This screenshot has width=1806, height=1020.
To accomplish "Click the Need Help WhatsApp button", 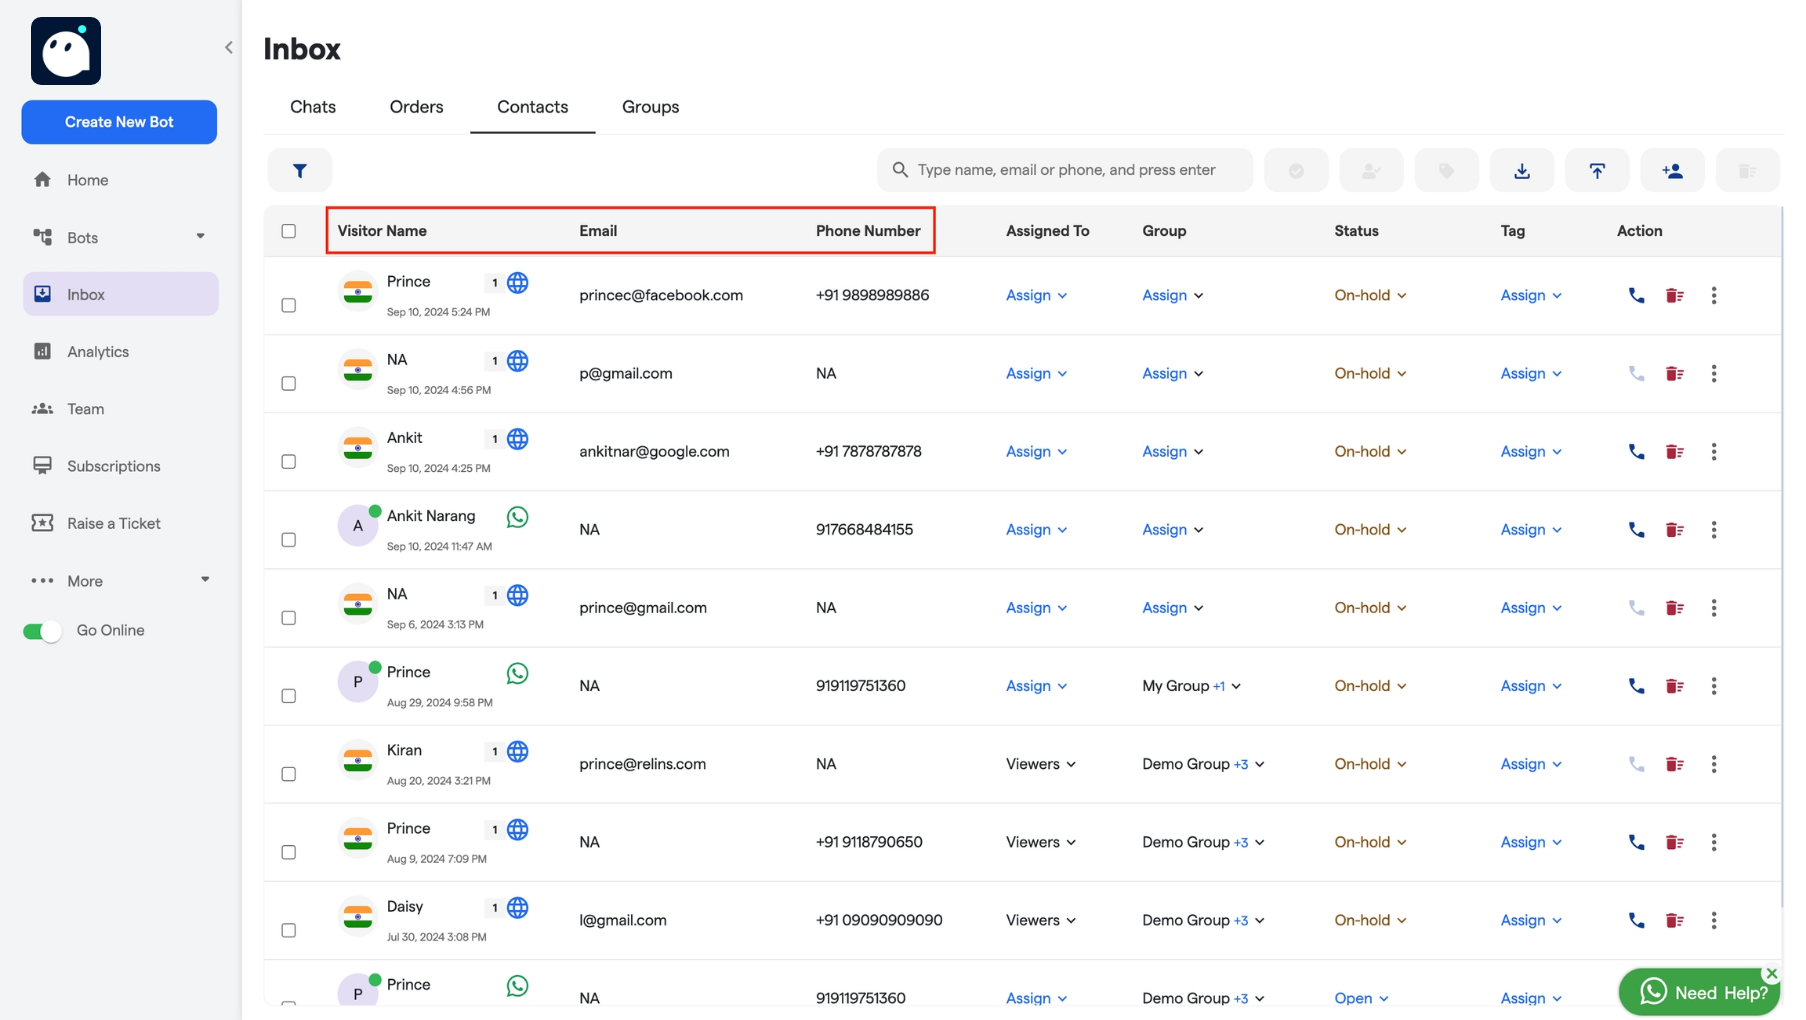I will pos(1699,992).
